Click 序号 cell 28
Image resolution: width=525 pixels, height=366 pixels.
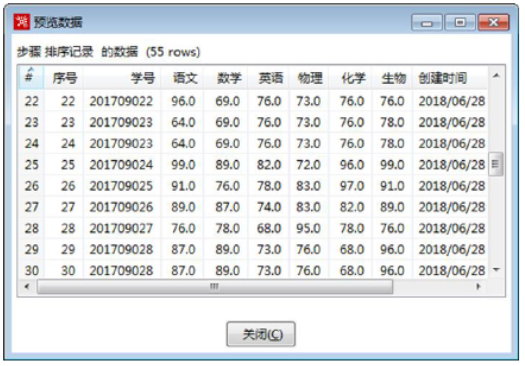click(68, 228)
